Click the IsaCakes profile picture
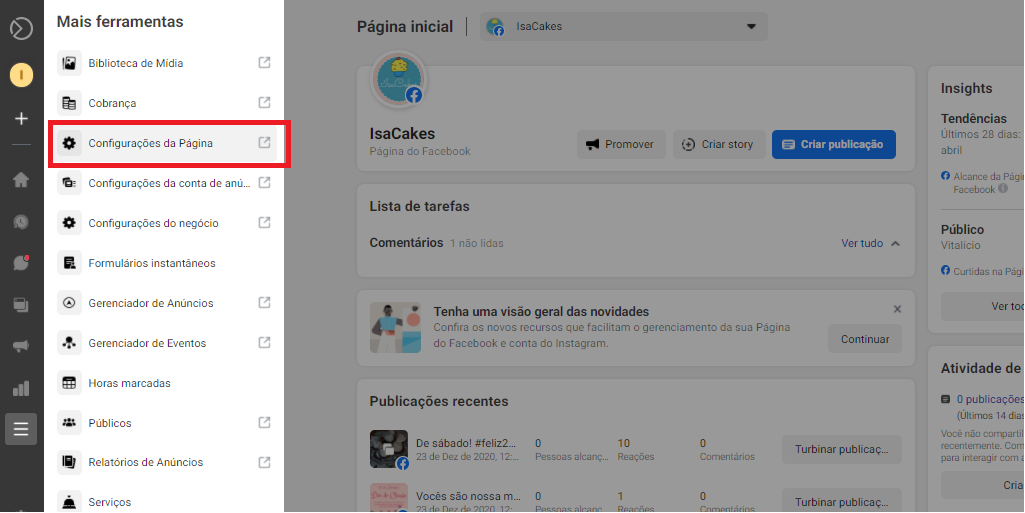This screenshot has width=1025, height=513. point(398,80)
